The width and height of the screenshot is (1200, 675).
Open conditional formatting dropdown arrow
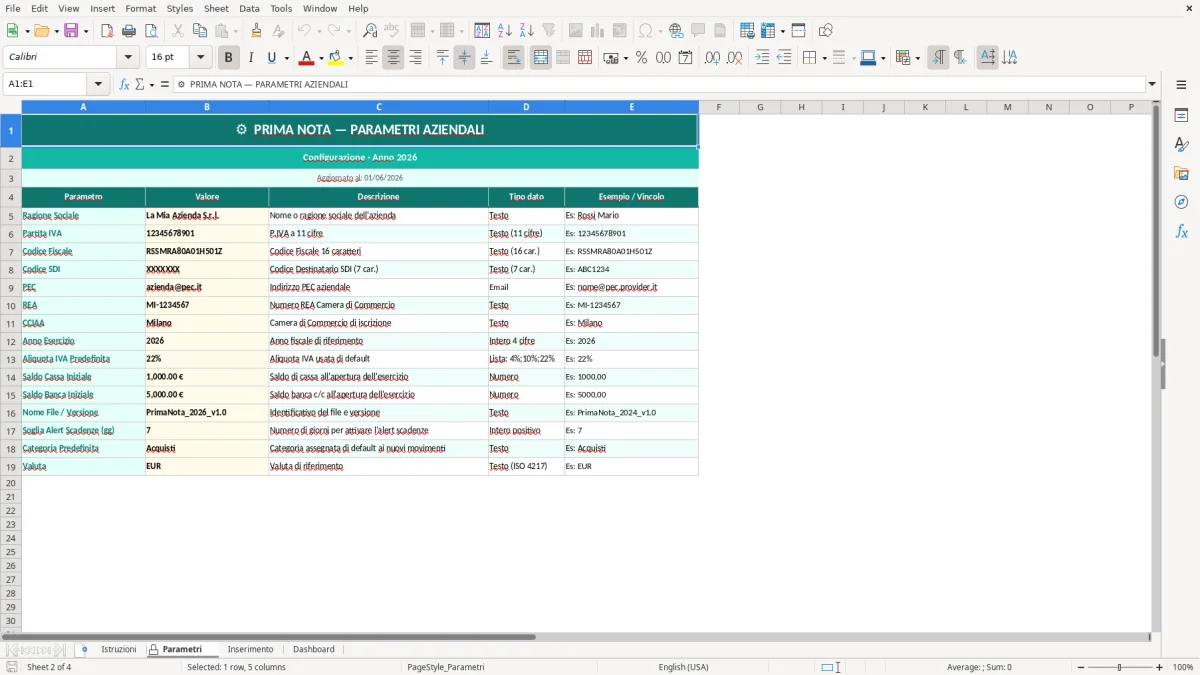(x=917, y=58)
